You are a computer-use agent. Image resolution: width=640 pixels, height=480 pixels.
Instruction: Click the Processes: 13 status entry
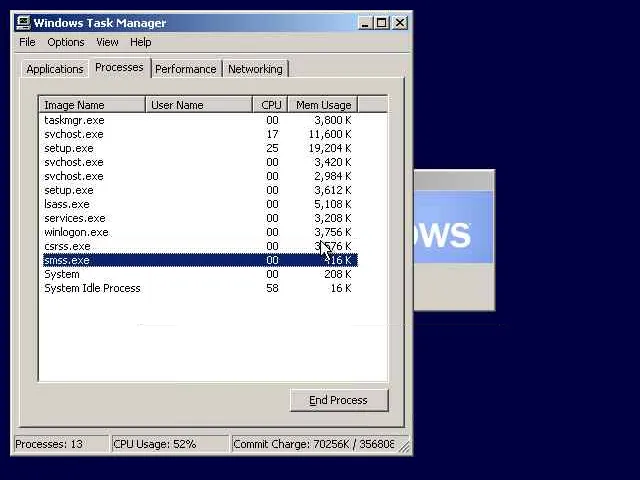pos(61,444)
